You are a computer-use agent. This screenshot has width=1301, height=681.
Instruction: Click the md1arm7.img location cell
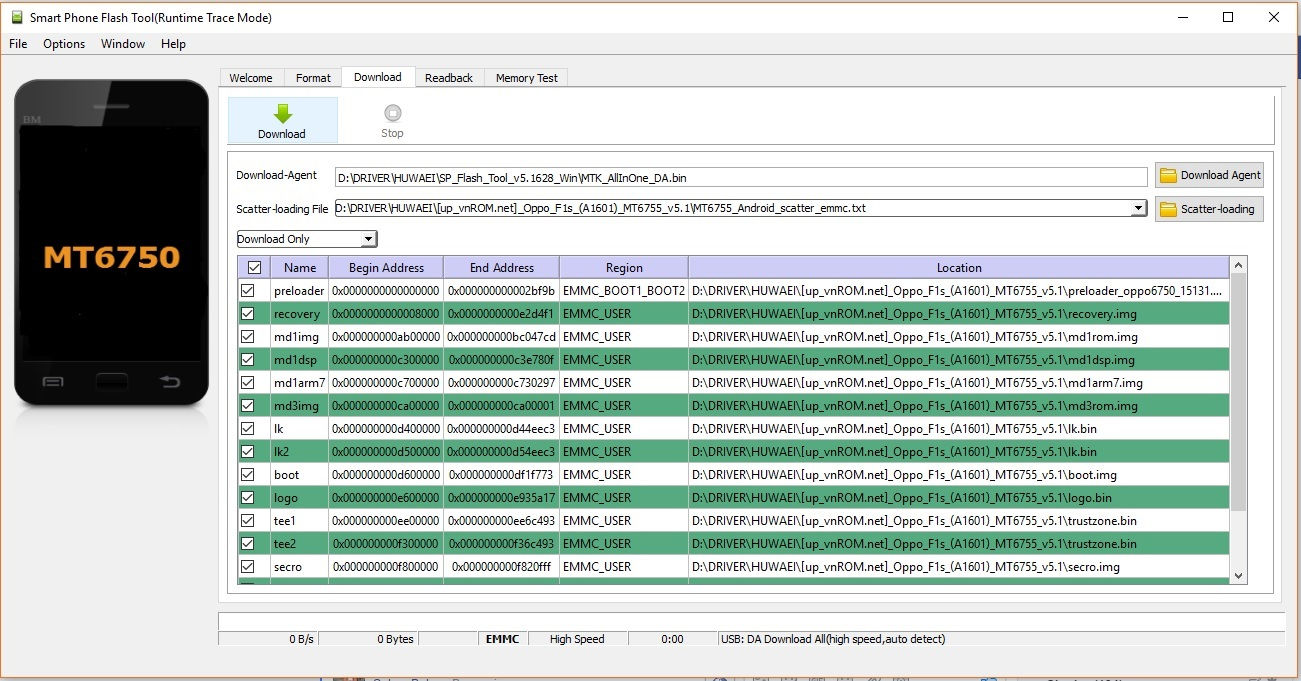(x=959, y=382)
